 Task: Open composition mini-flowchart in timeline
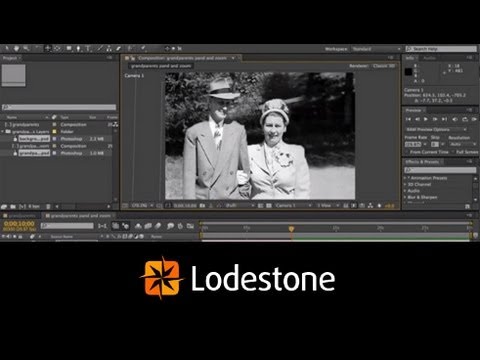pos(102,226)
